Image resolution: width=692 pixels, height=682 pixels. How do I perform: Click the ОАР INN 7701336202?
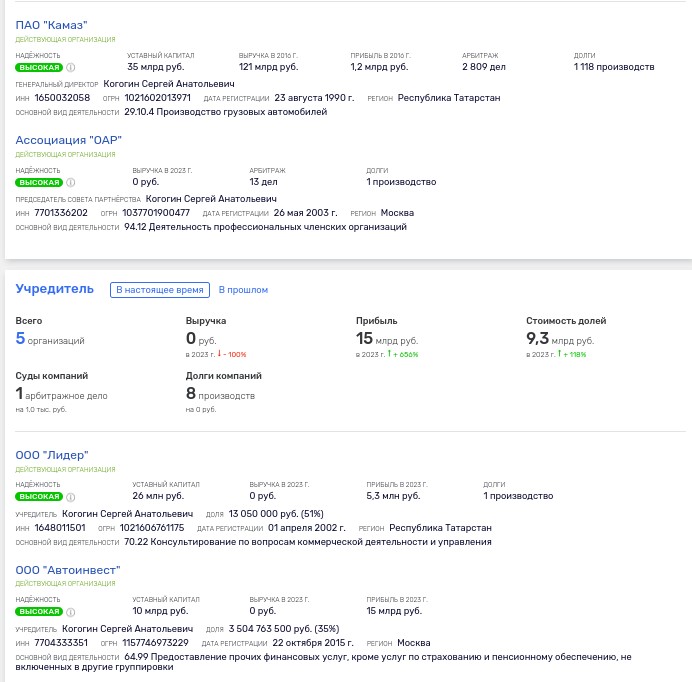61,213
